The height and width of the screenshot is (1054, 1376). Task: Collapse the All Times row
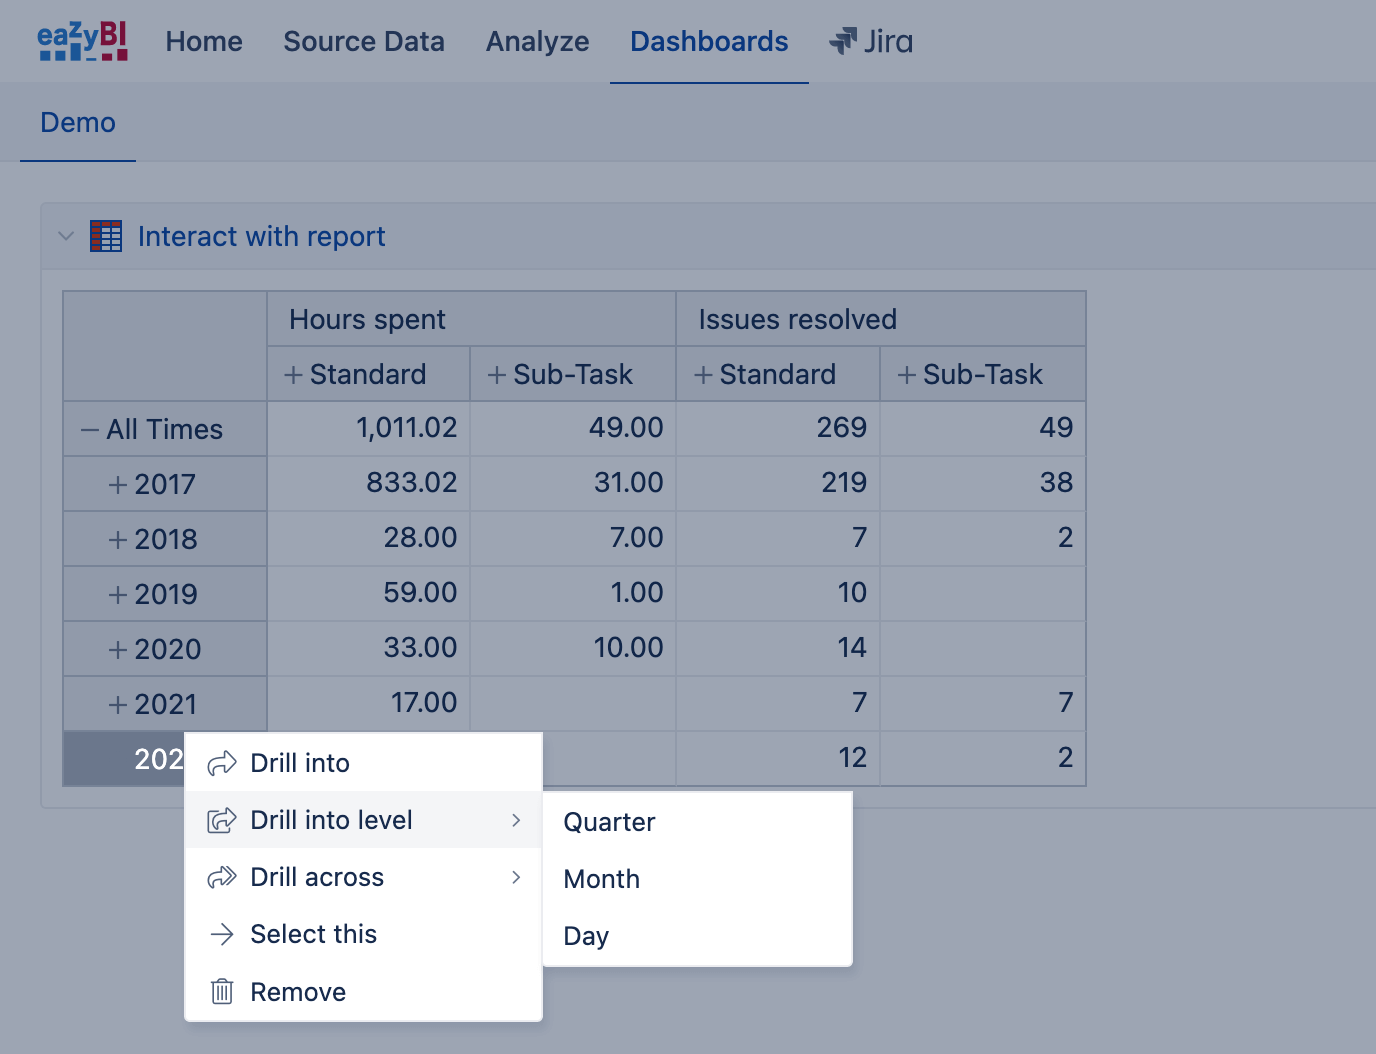pyautogui.click(x=90, y=431)
